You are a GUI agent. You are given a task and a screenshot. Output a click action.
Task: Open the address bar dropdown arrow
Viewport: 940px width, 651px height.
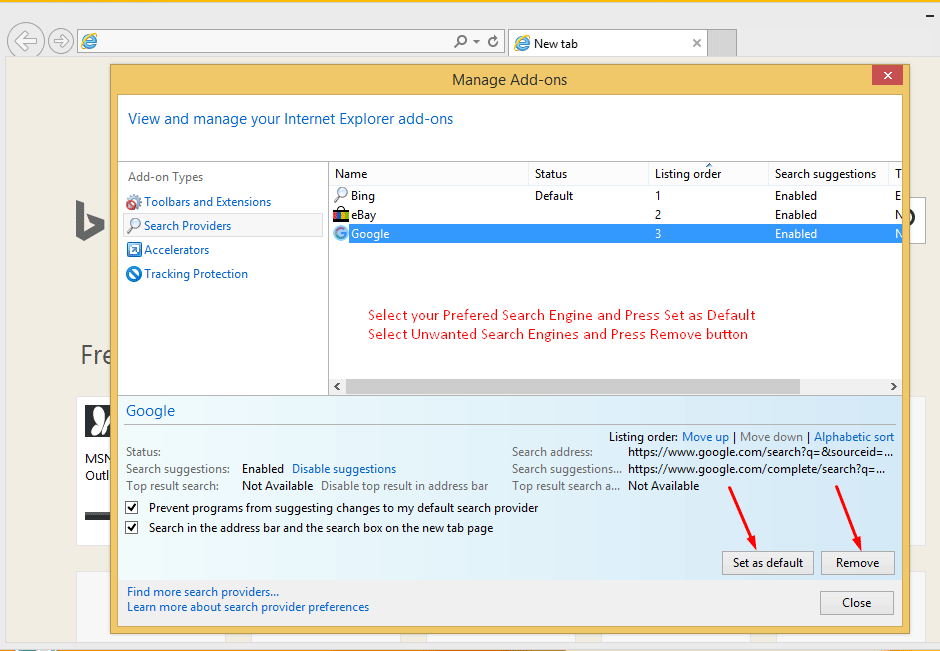477,41
